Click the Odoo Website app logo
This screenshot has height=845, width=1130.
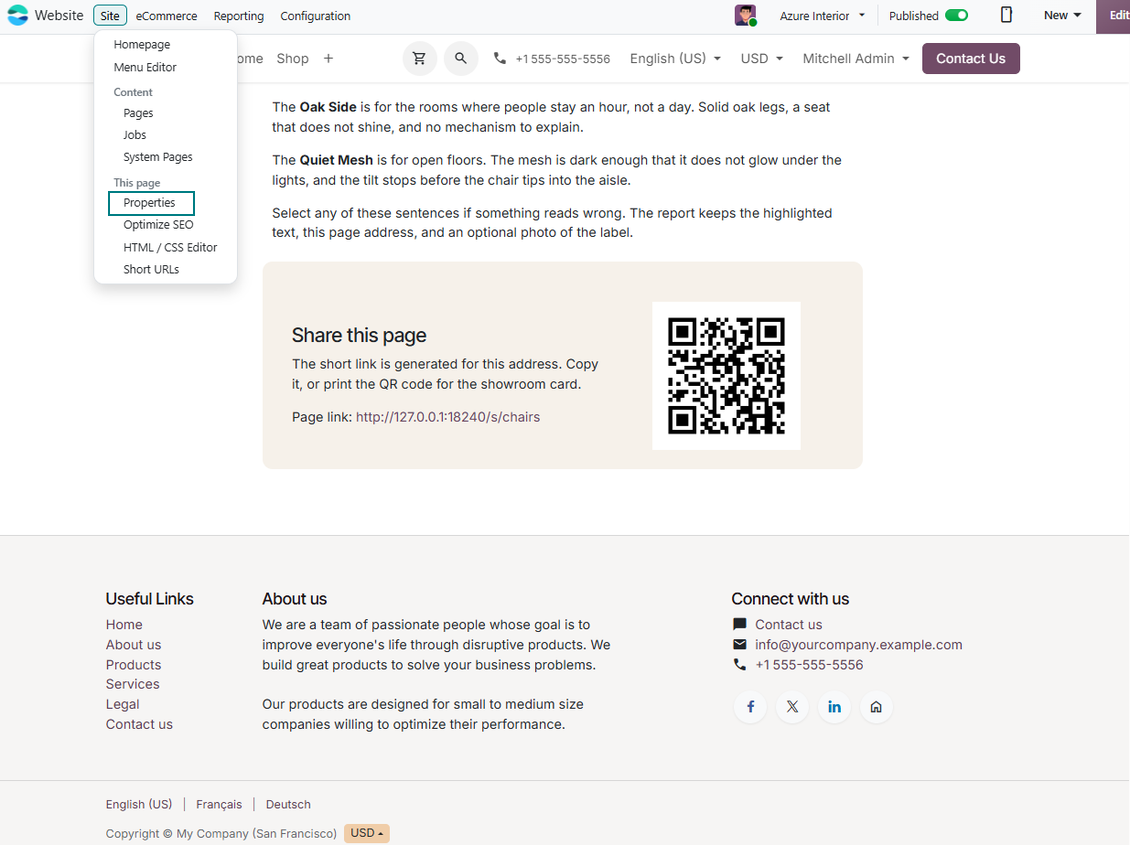17,15
